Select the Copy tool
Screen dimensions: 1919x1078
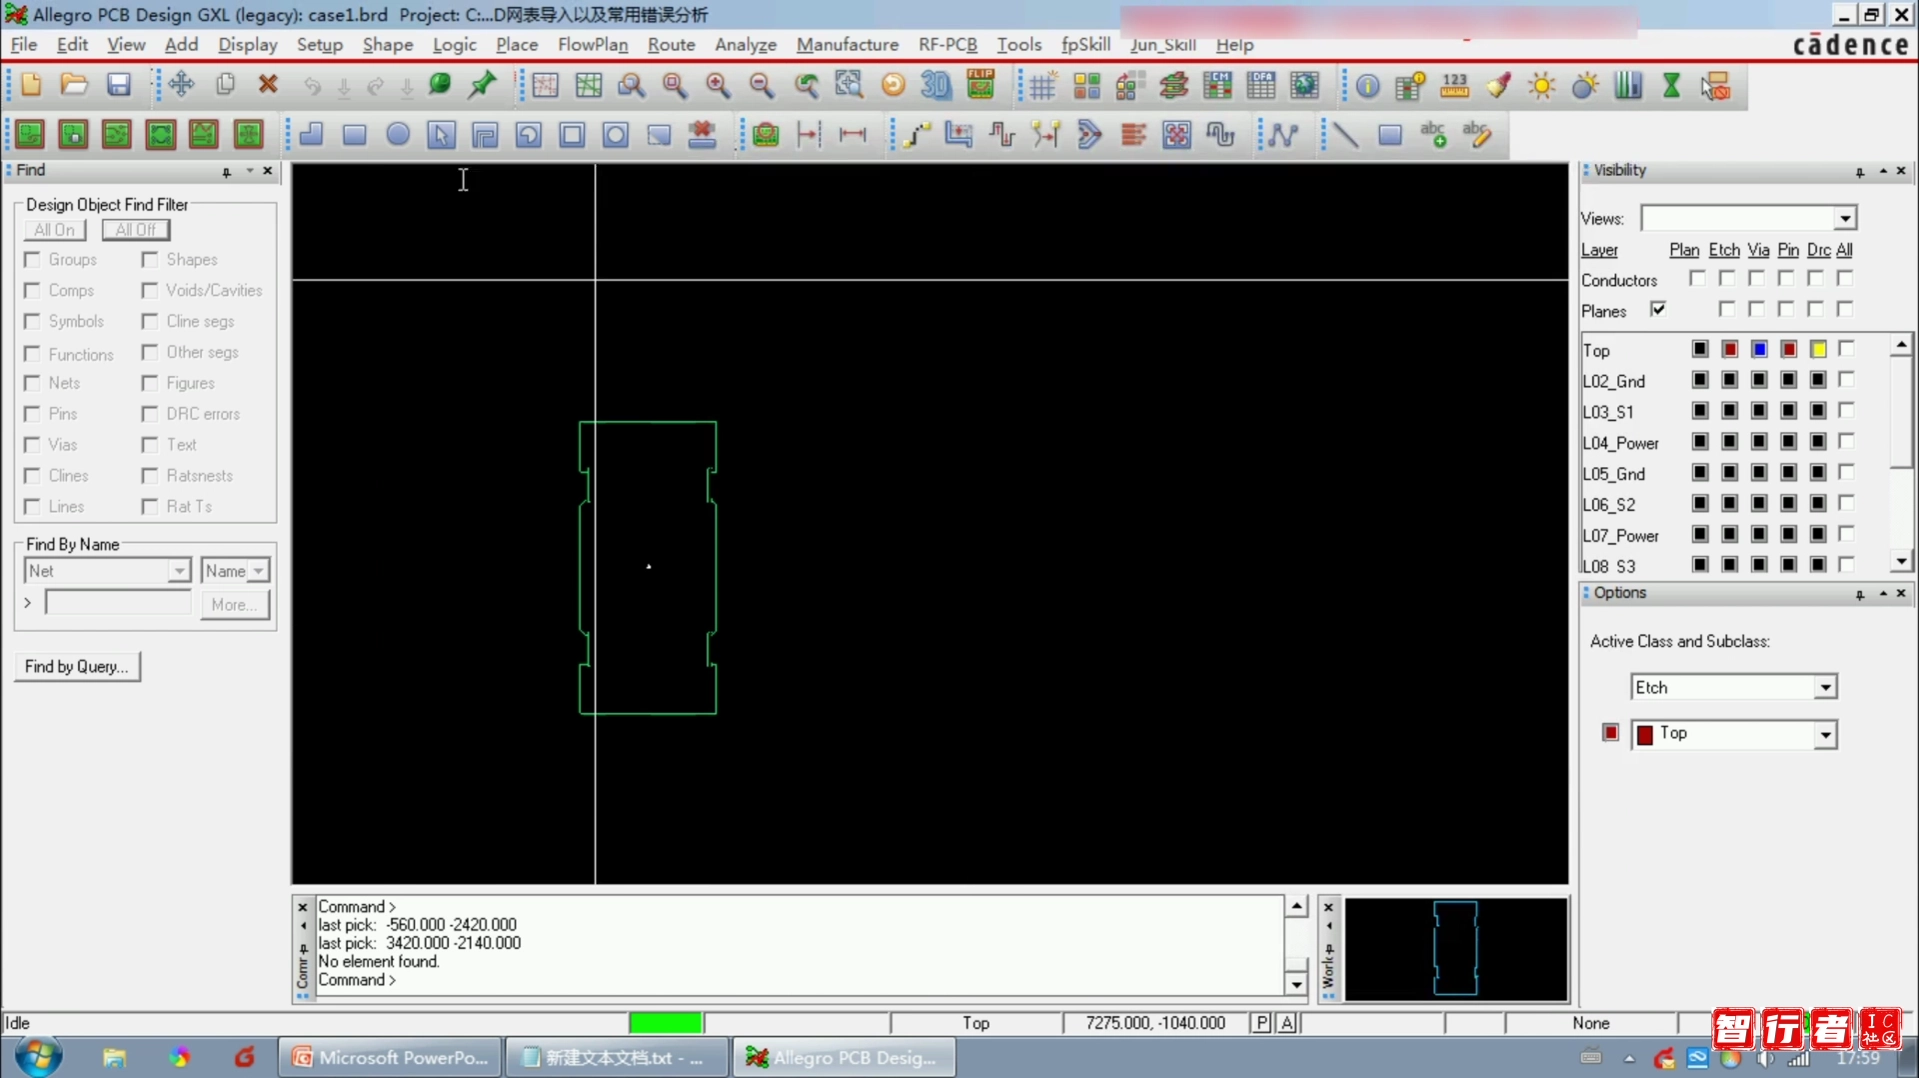[x=225, y=86]
